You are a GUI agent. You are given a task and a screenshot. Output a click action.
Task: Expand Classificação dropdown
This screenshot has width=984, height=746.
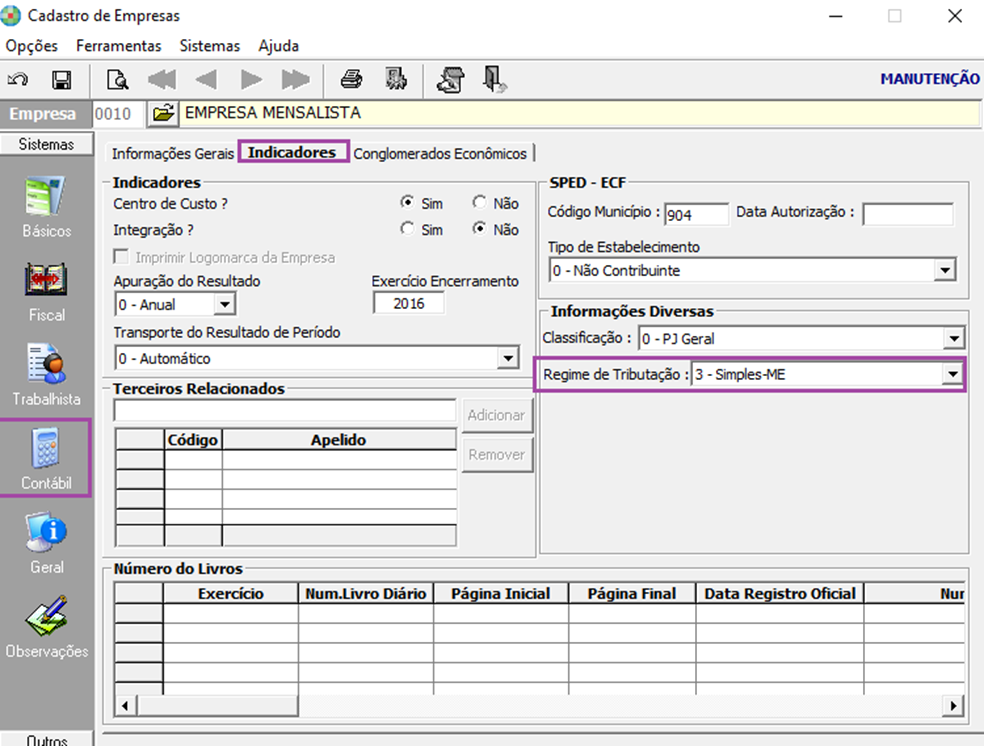pyautogui.click(x=954, y=339)
